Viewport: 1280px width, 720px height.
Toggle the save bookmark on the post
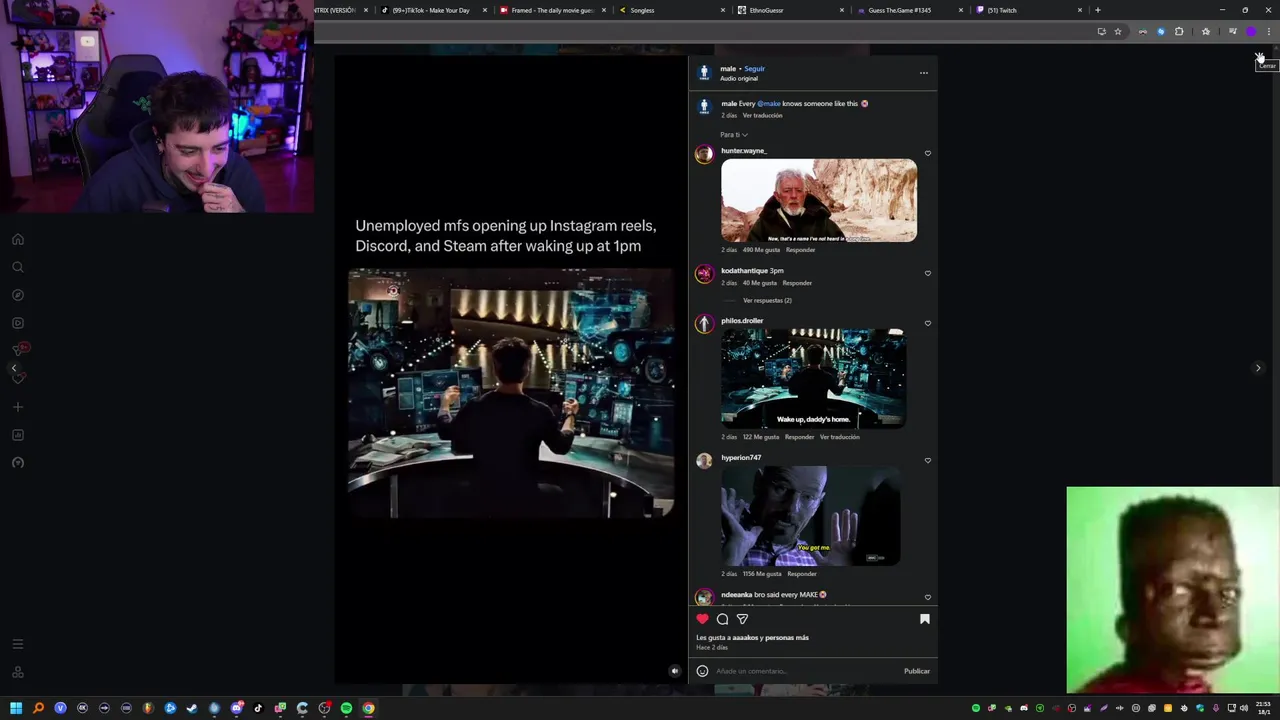[x=924, y=619]
